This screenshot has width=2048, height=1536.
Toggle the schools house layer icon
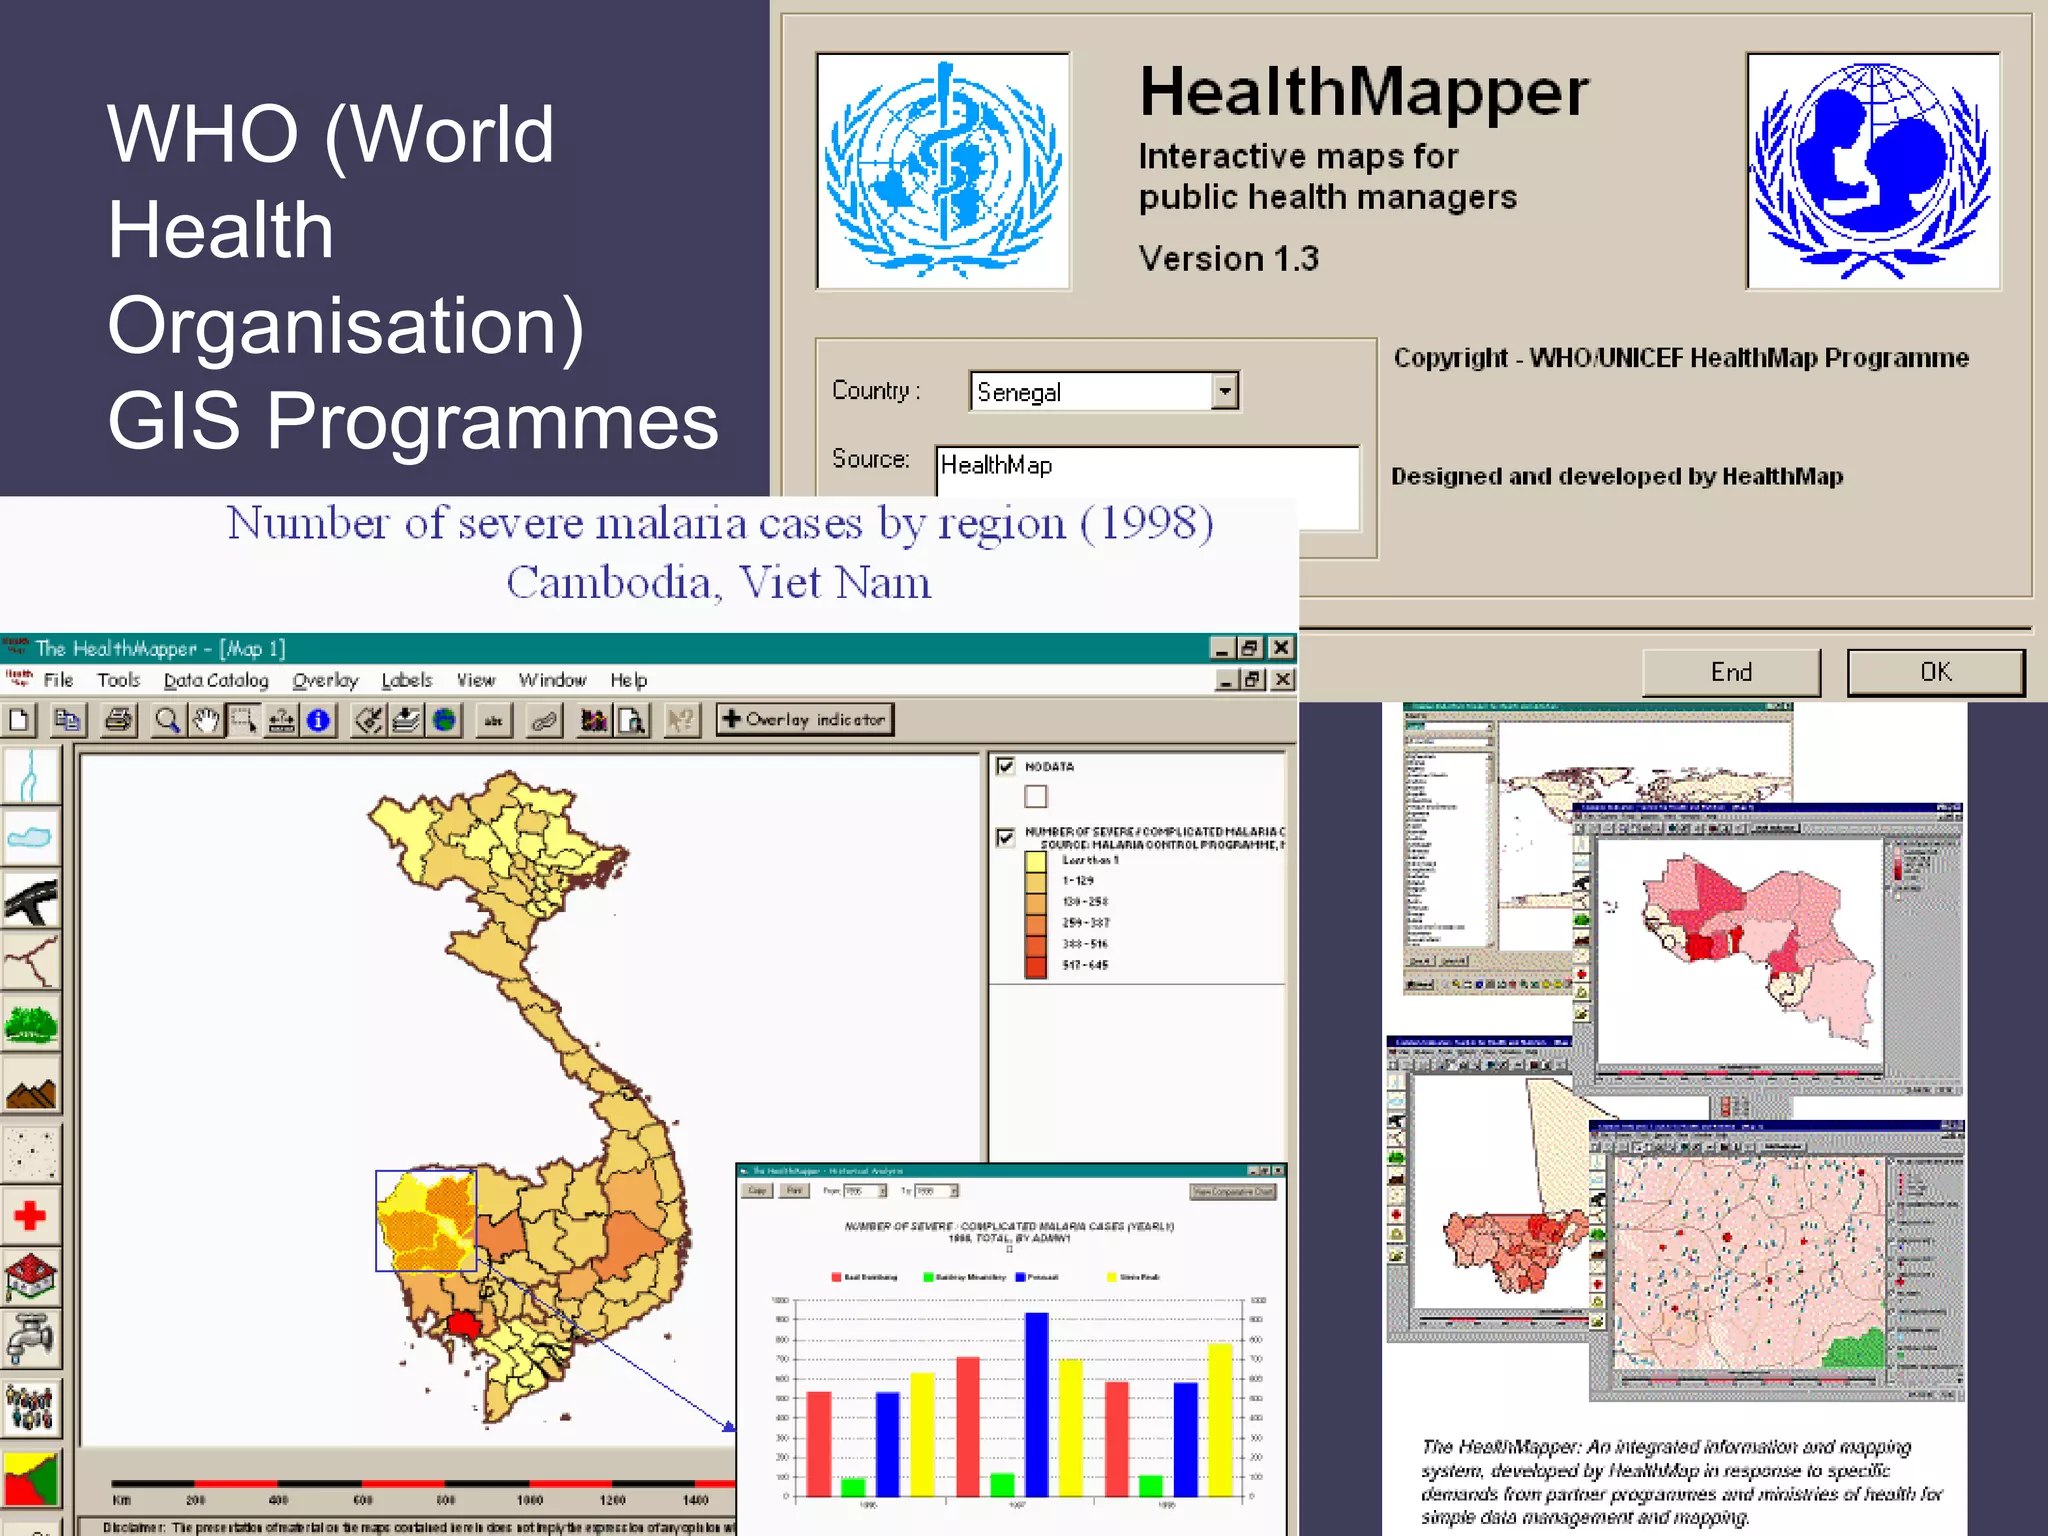pos(31,1277)
